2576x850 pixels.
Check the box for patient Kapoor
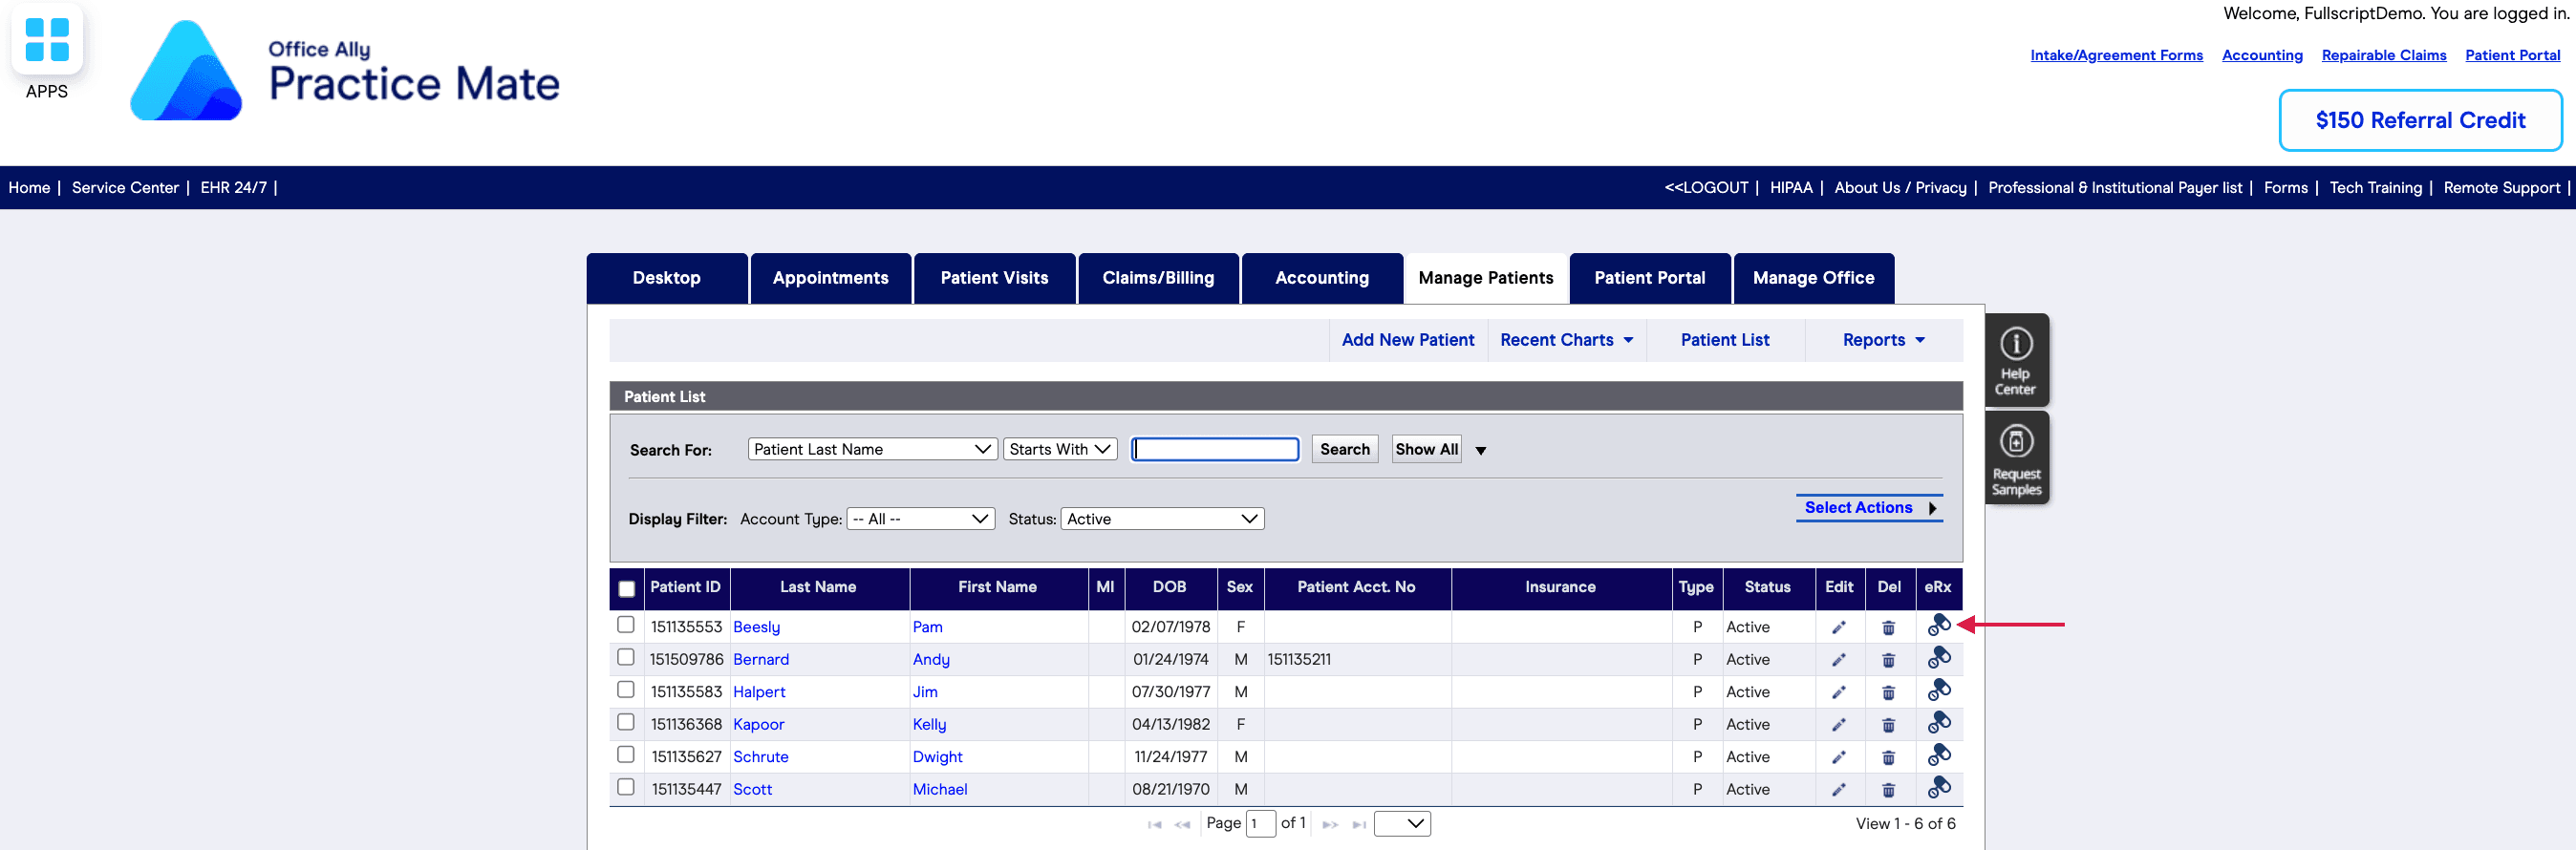click(x=626, y=722)
